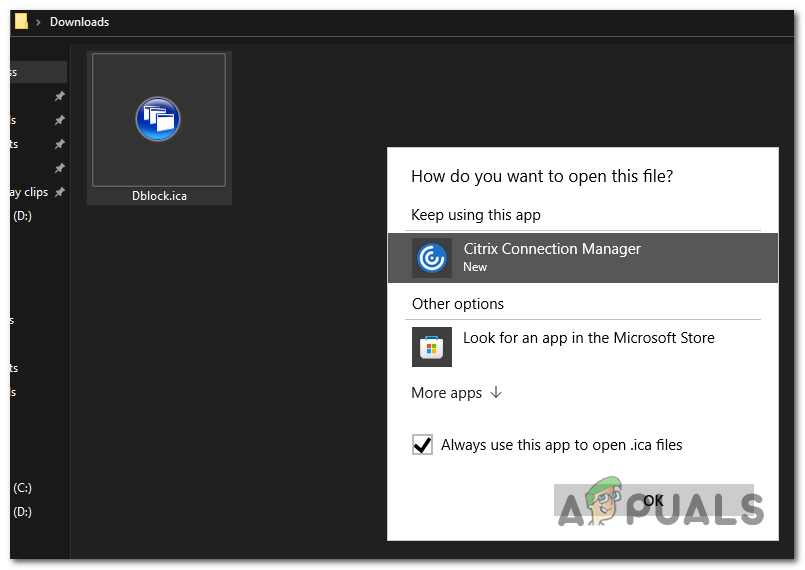Expand the address bar chevron before Downloads

(38, 22)
